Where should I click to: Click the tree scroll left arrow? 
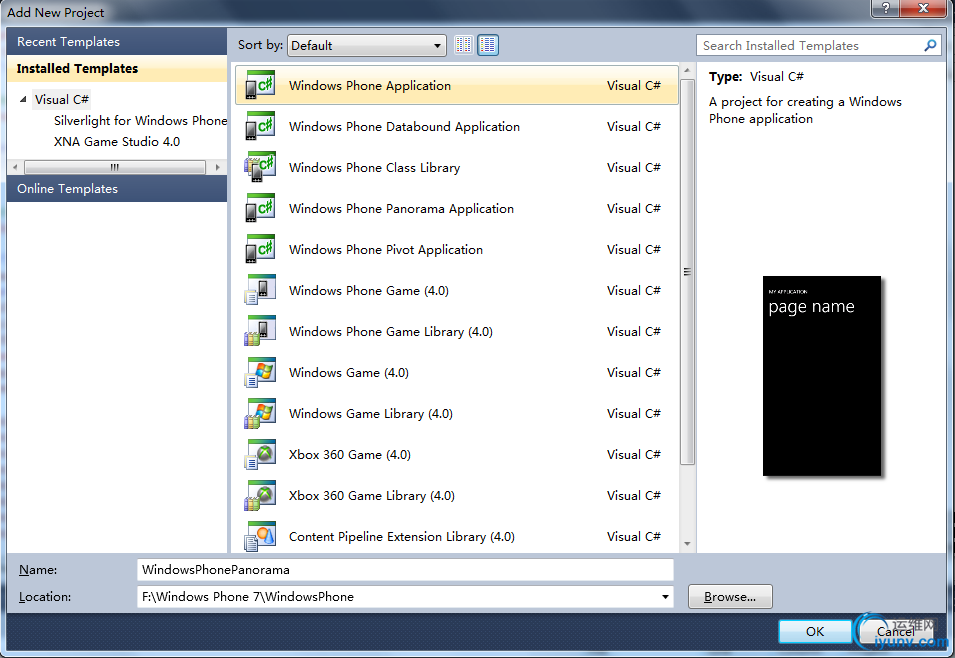coord(15,167)
